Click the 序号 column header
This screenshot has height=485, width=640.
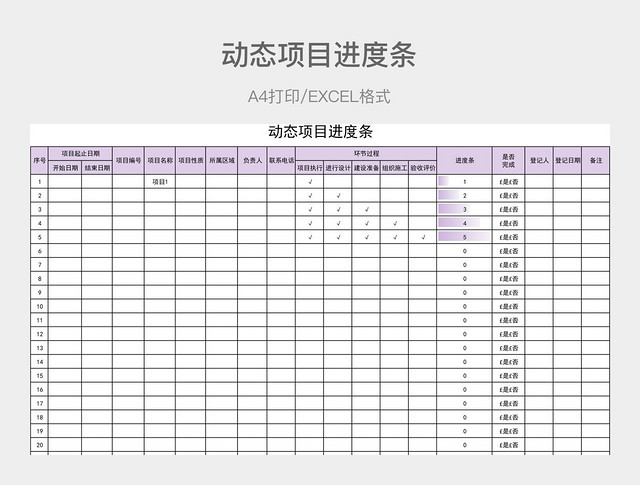pyautogui.click(x=40, y=160)
